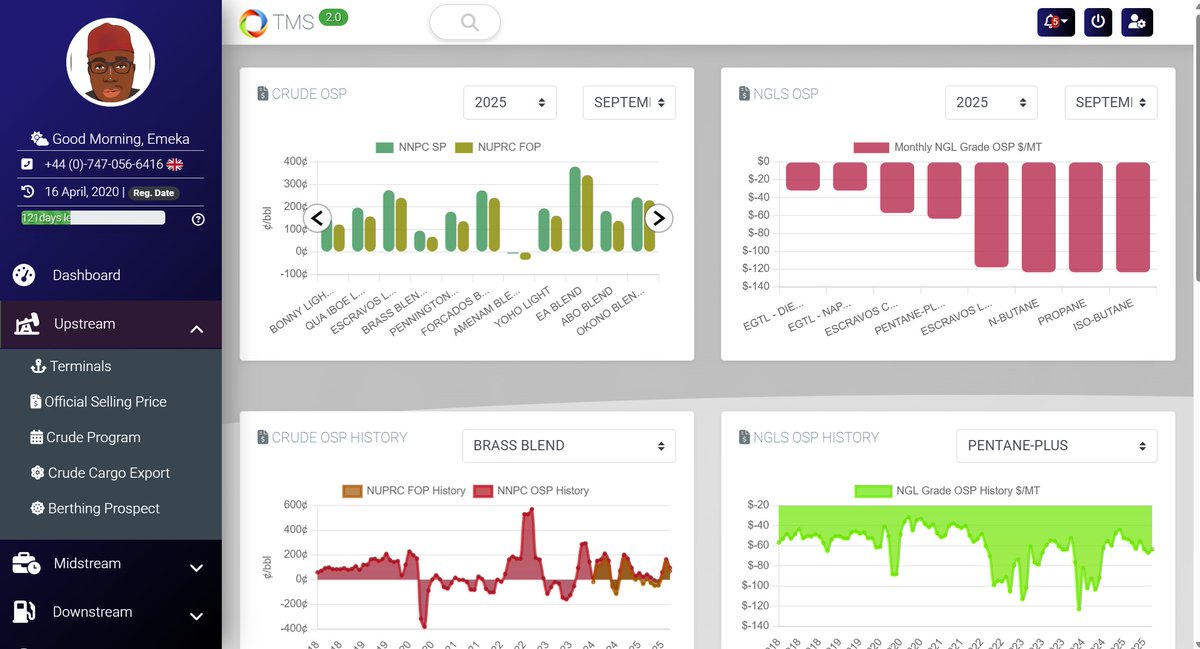1200x649 pixels.
Task: Open the Crude Cargo Export page
Action: point(111,473)
